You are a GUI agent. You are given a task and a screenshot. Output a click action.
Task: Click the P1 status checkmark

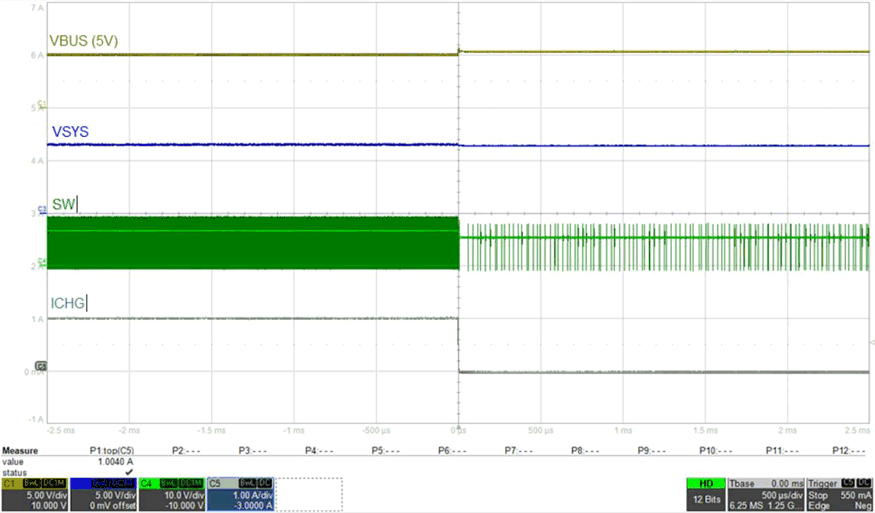click(x=129, y=471)
